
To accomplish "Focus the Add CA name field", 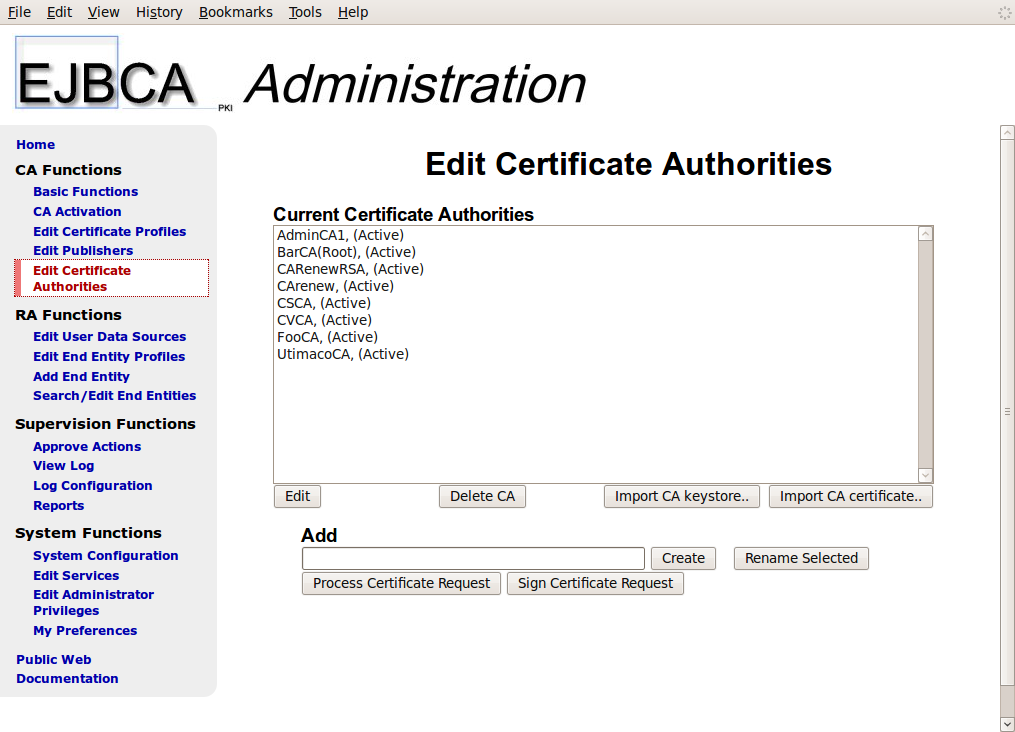I will point(473,558).
